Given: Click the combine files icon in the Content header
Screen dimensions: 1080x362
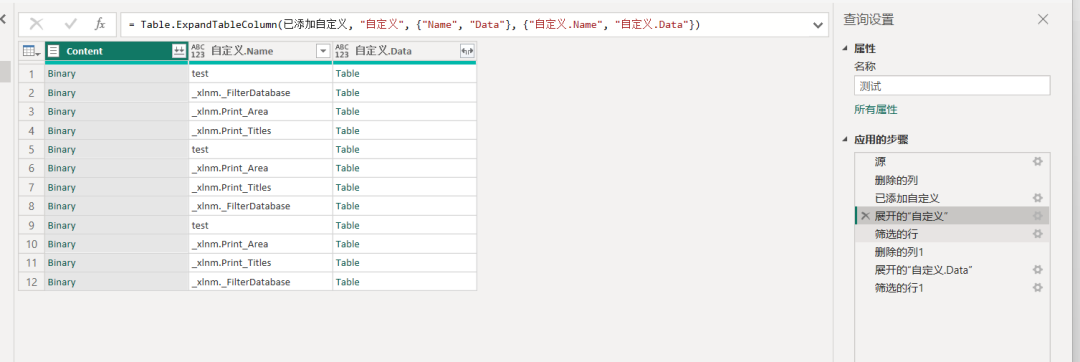Looking at the screenshot, I should coord(179,51).
